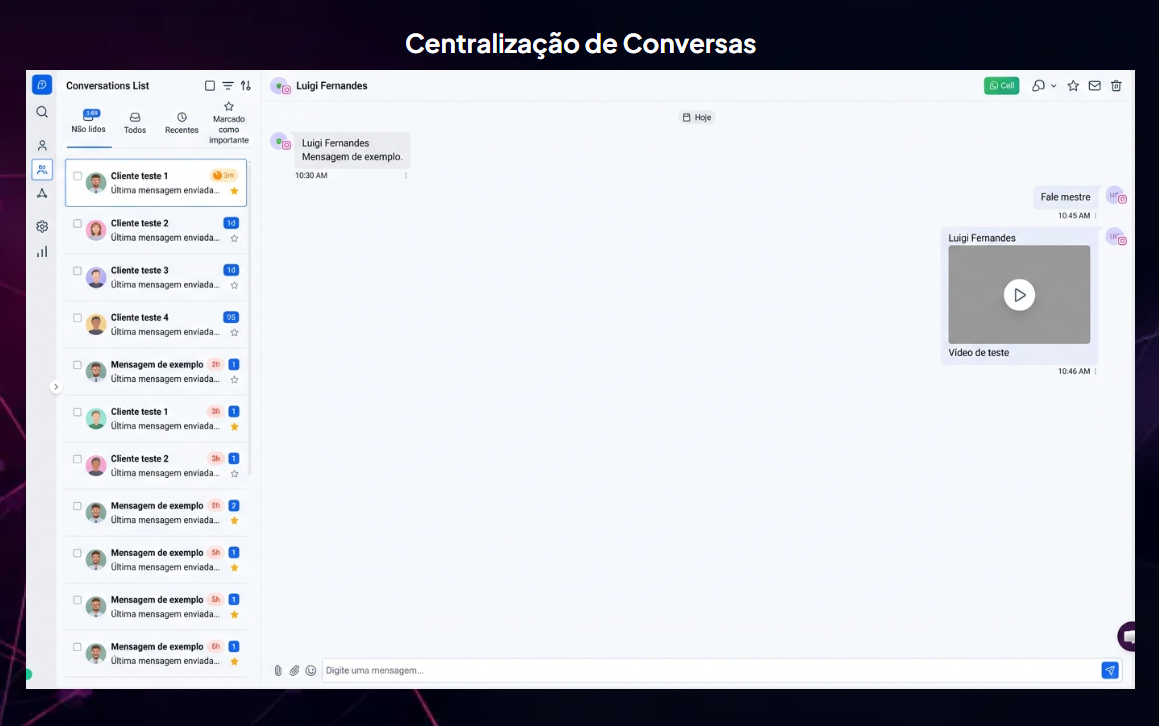Click the blue chat logo icon in sidebar
The image size is (1159, 726).
click(x=42, y=85)
